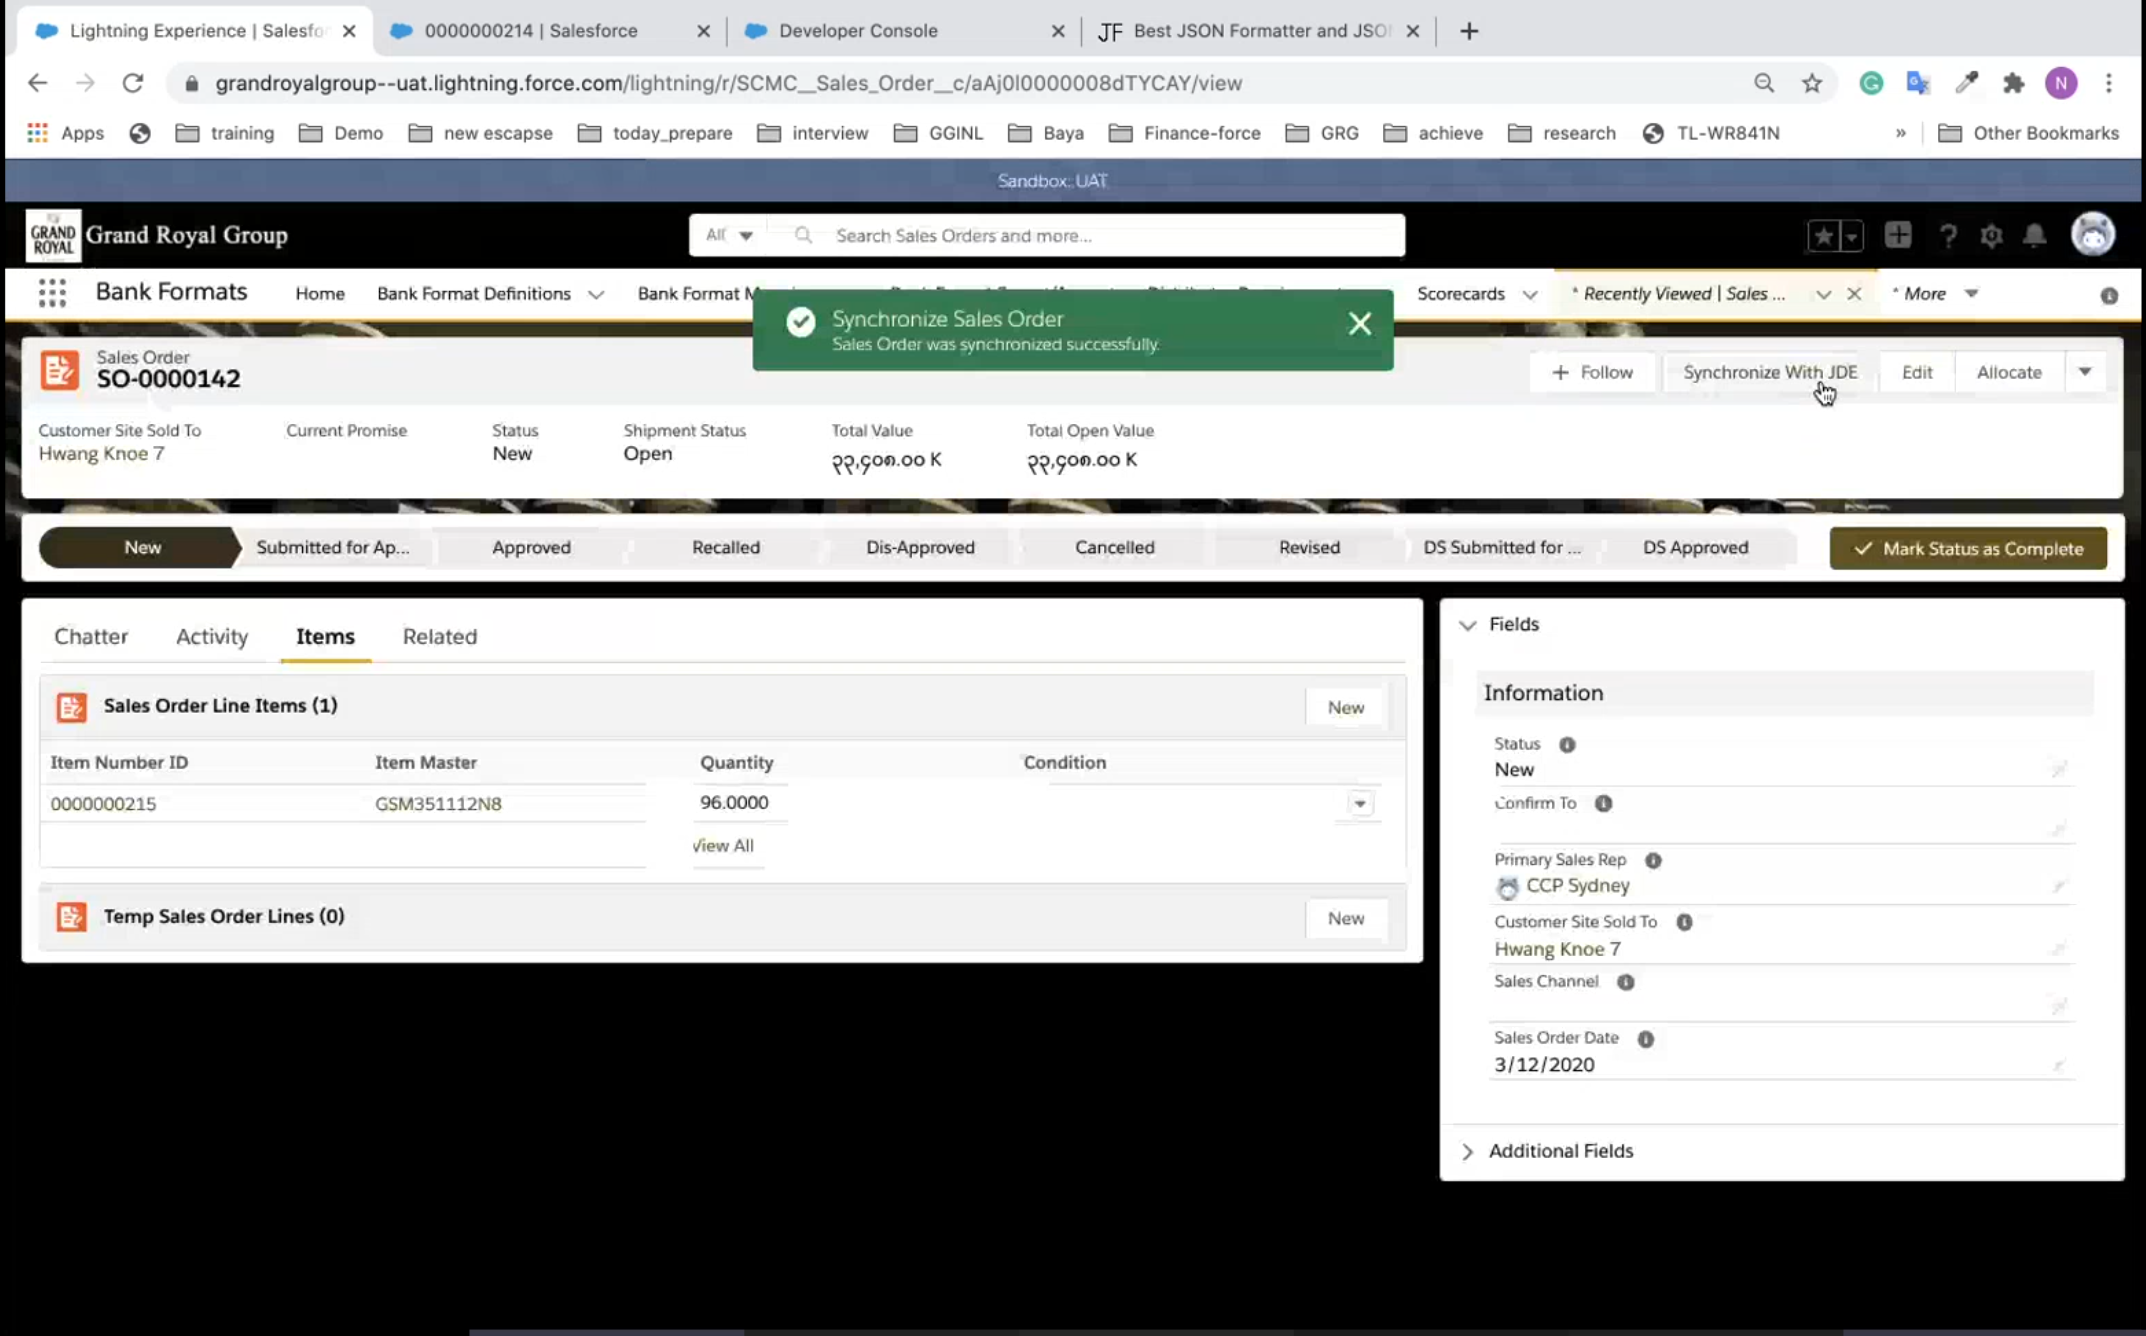Click the Salesforce notifications bell
Screen dimensions: 2146x1336
click(x=2034, y=236)
